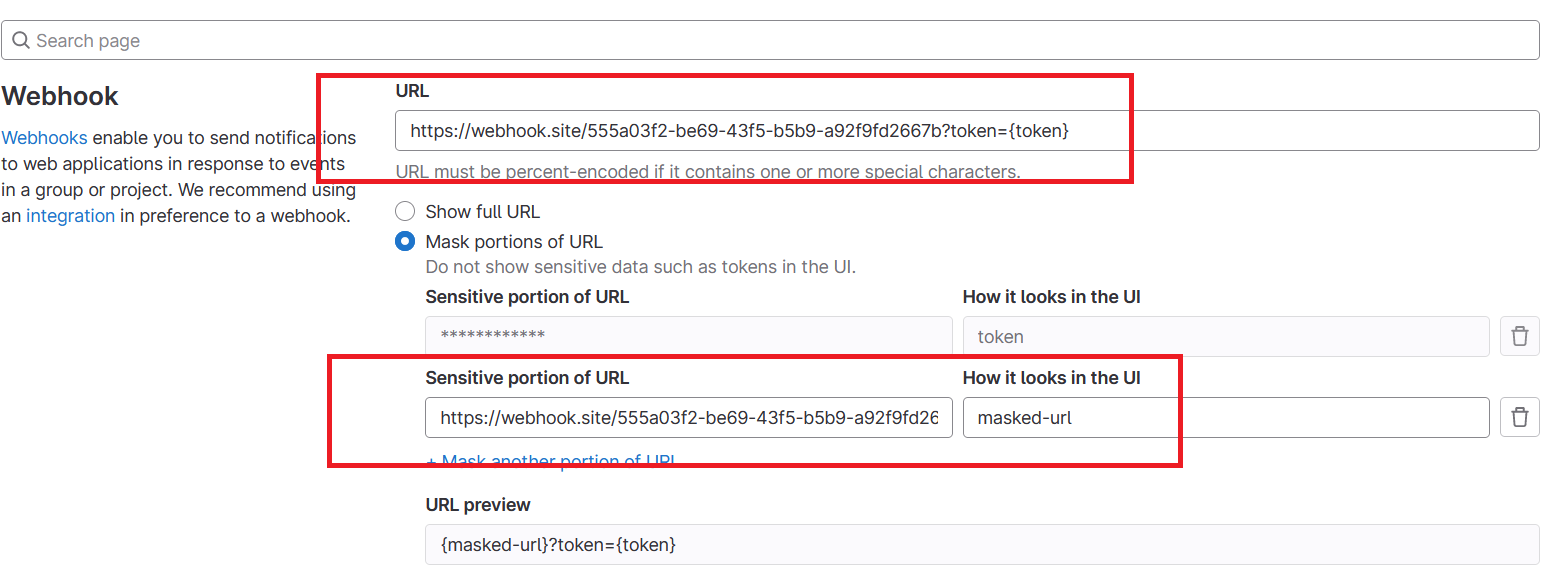Edit sensitive portion field containing webhook.site
This screenshot has width=1559, height=587.
click(688, 418)
